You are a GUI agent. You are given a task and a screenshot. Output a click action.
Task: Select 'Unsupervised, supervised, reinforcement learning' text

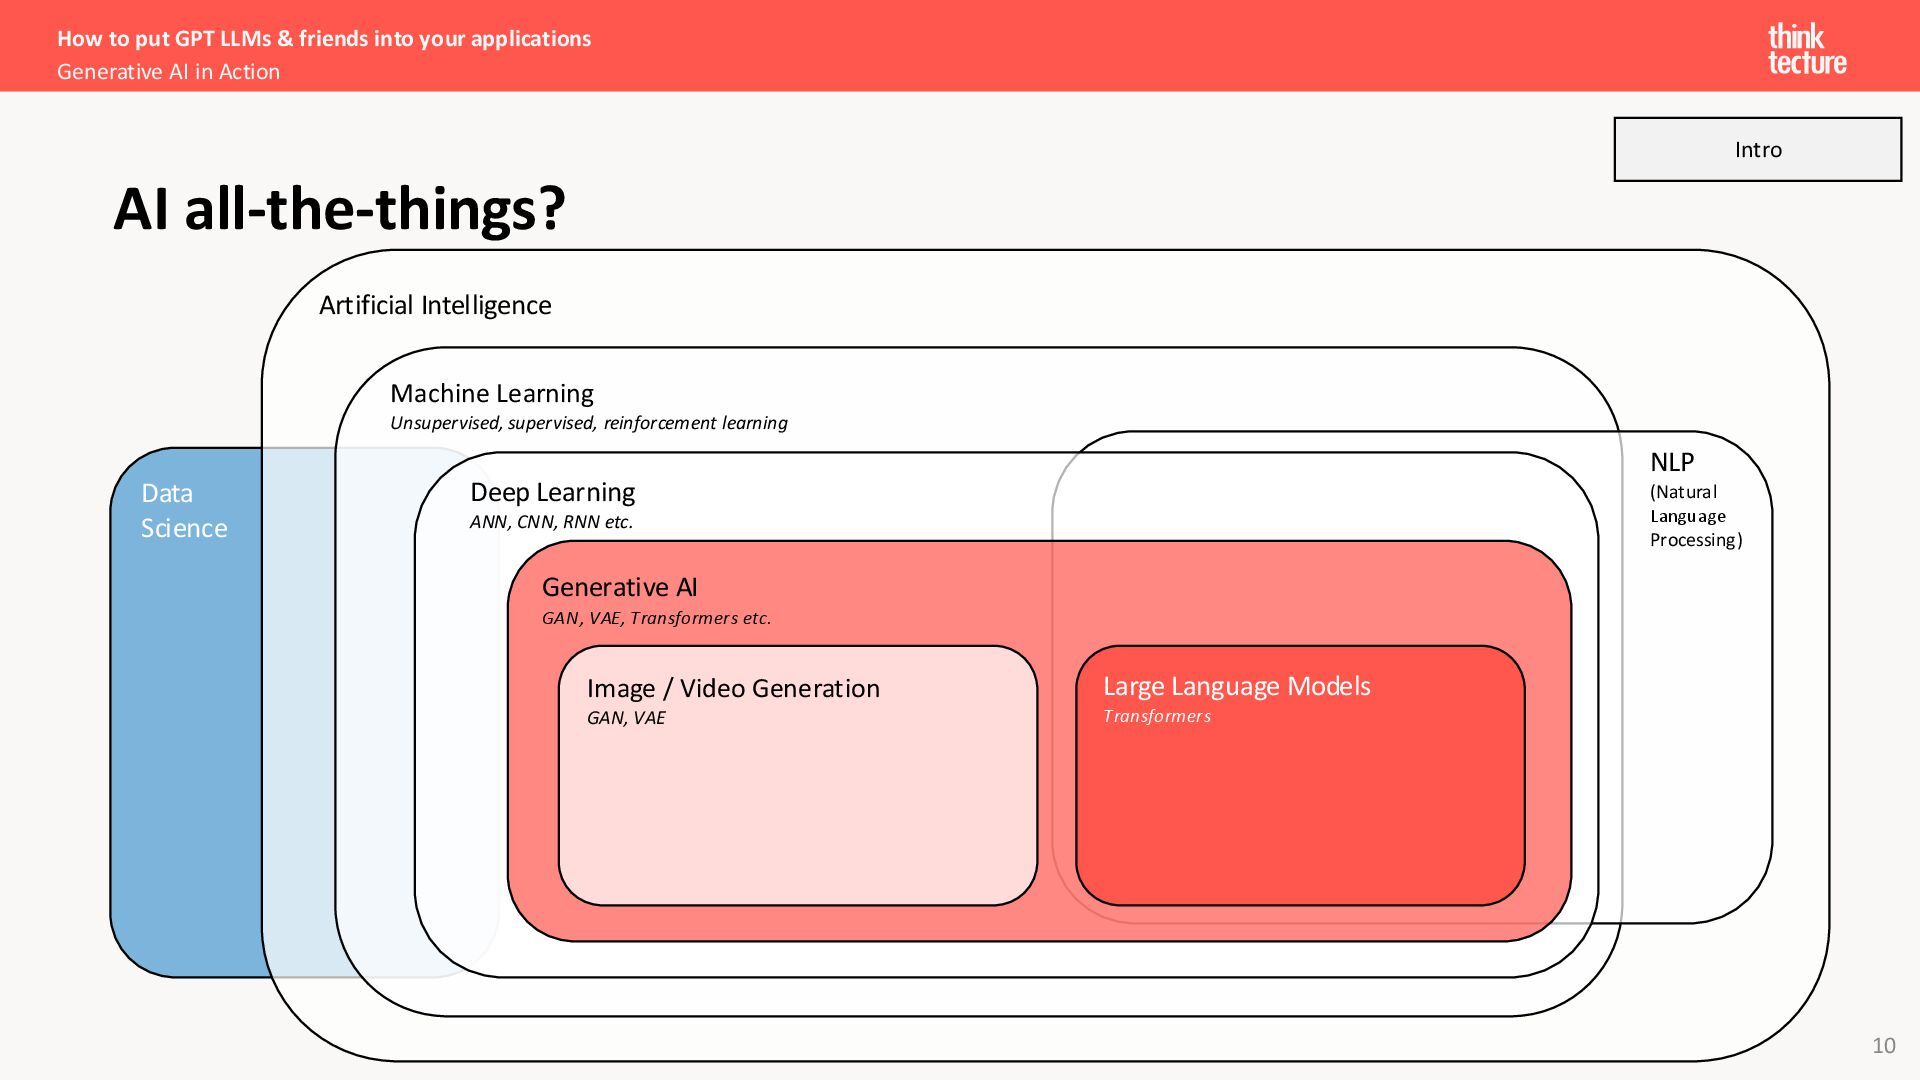click(x=589, y=423)
